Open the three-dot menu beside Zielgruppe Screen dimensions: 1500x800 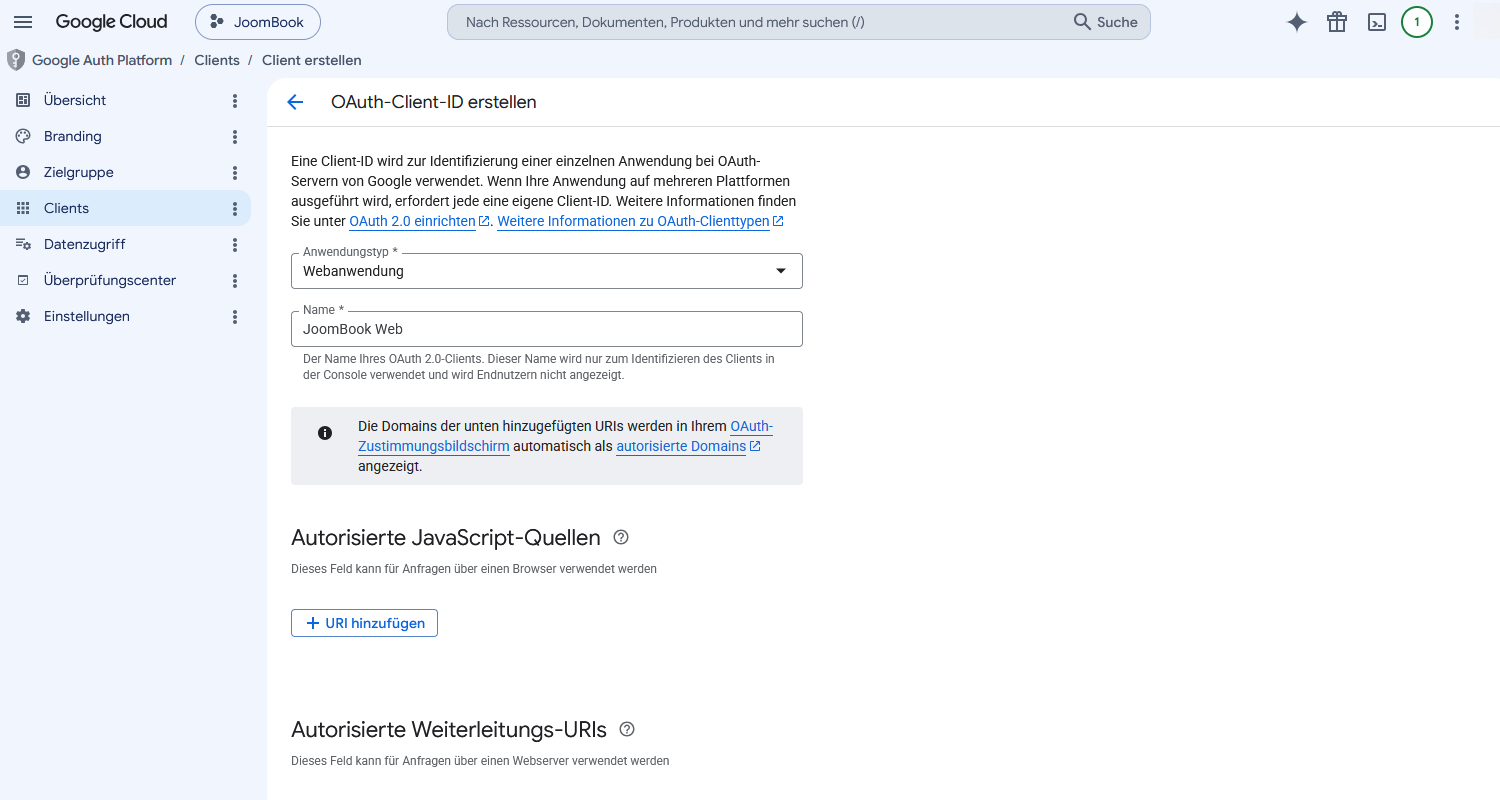pos(235,172)
